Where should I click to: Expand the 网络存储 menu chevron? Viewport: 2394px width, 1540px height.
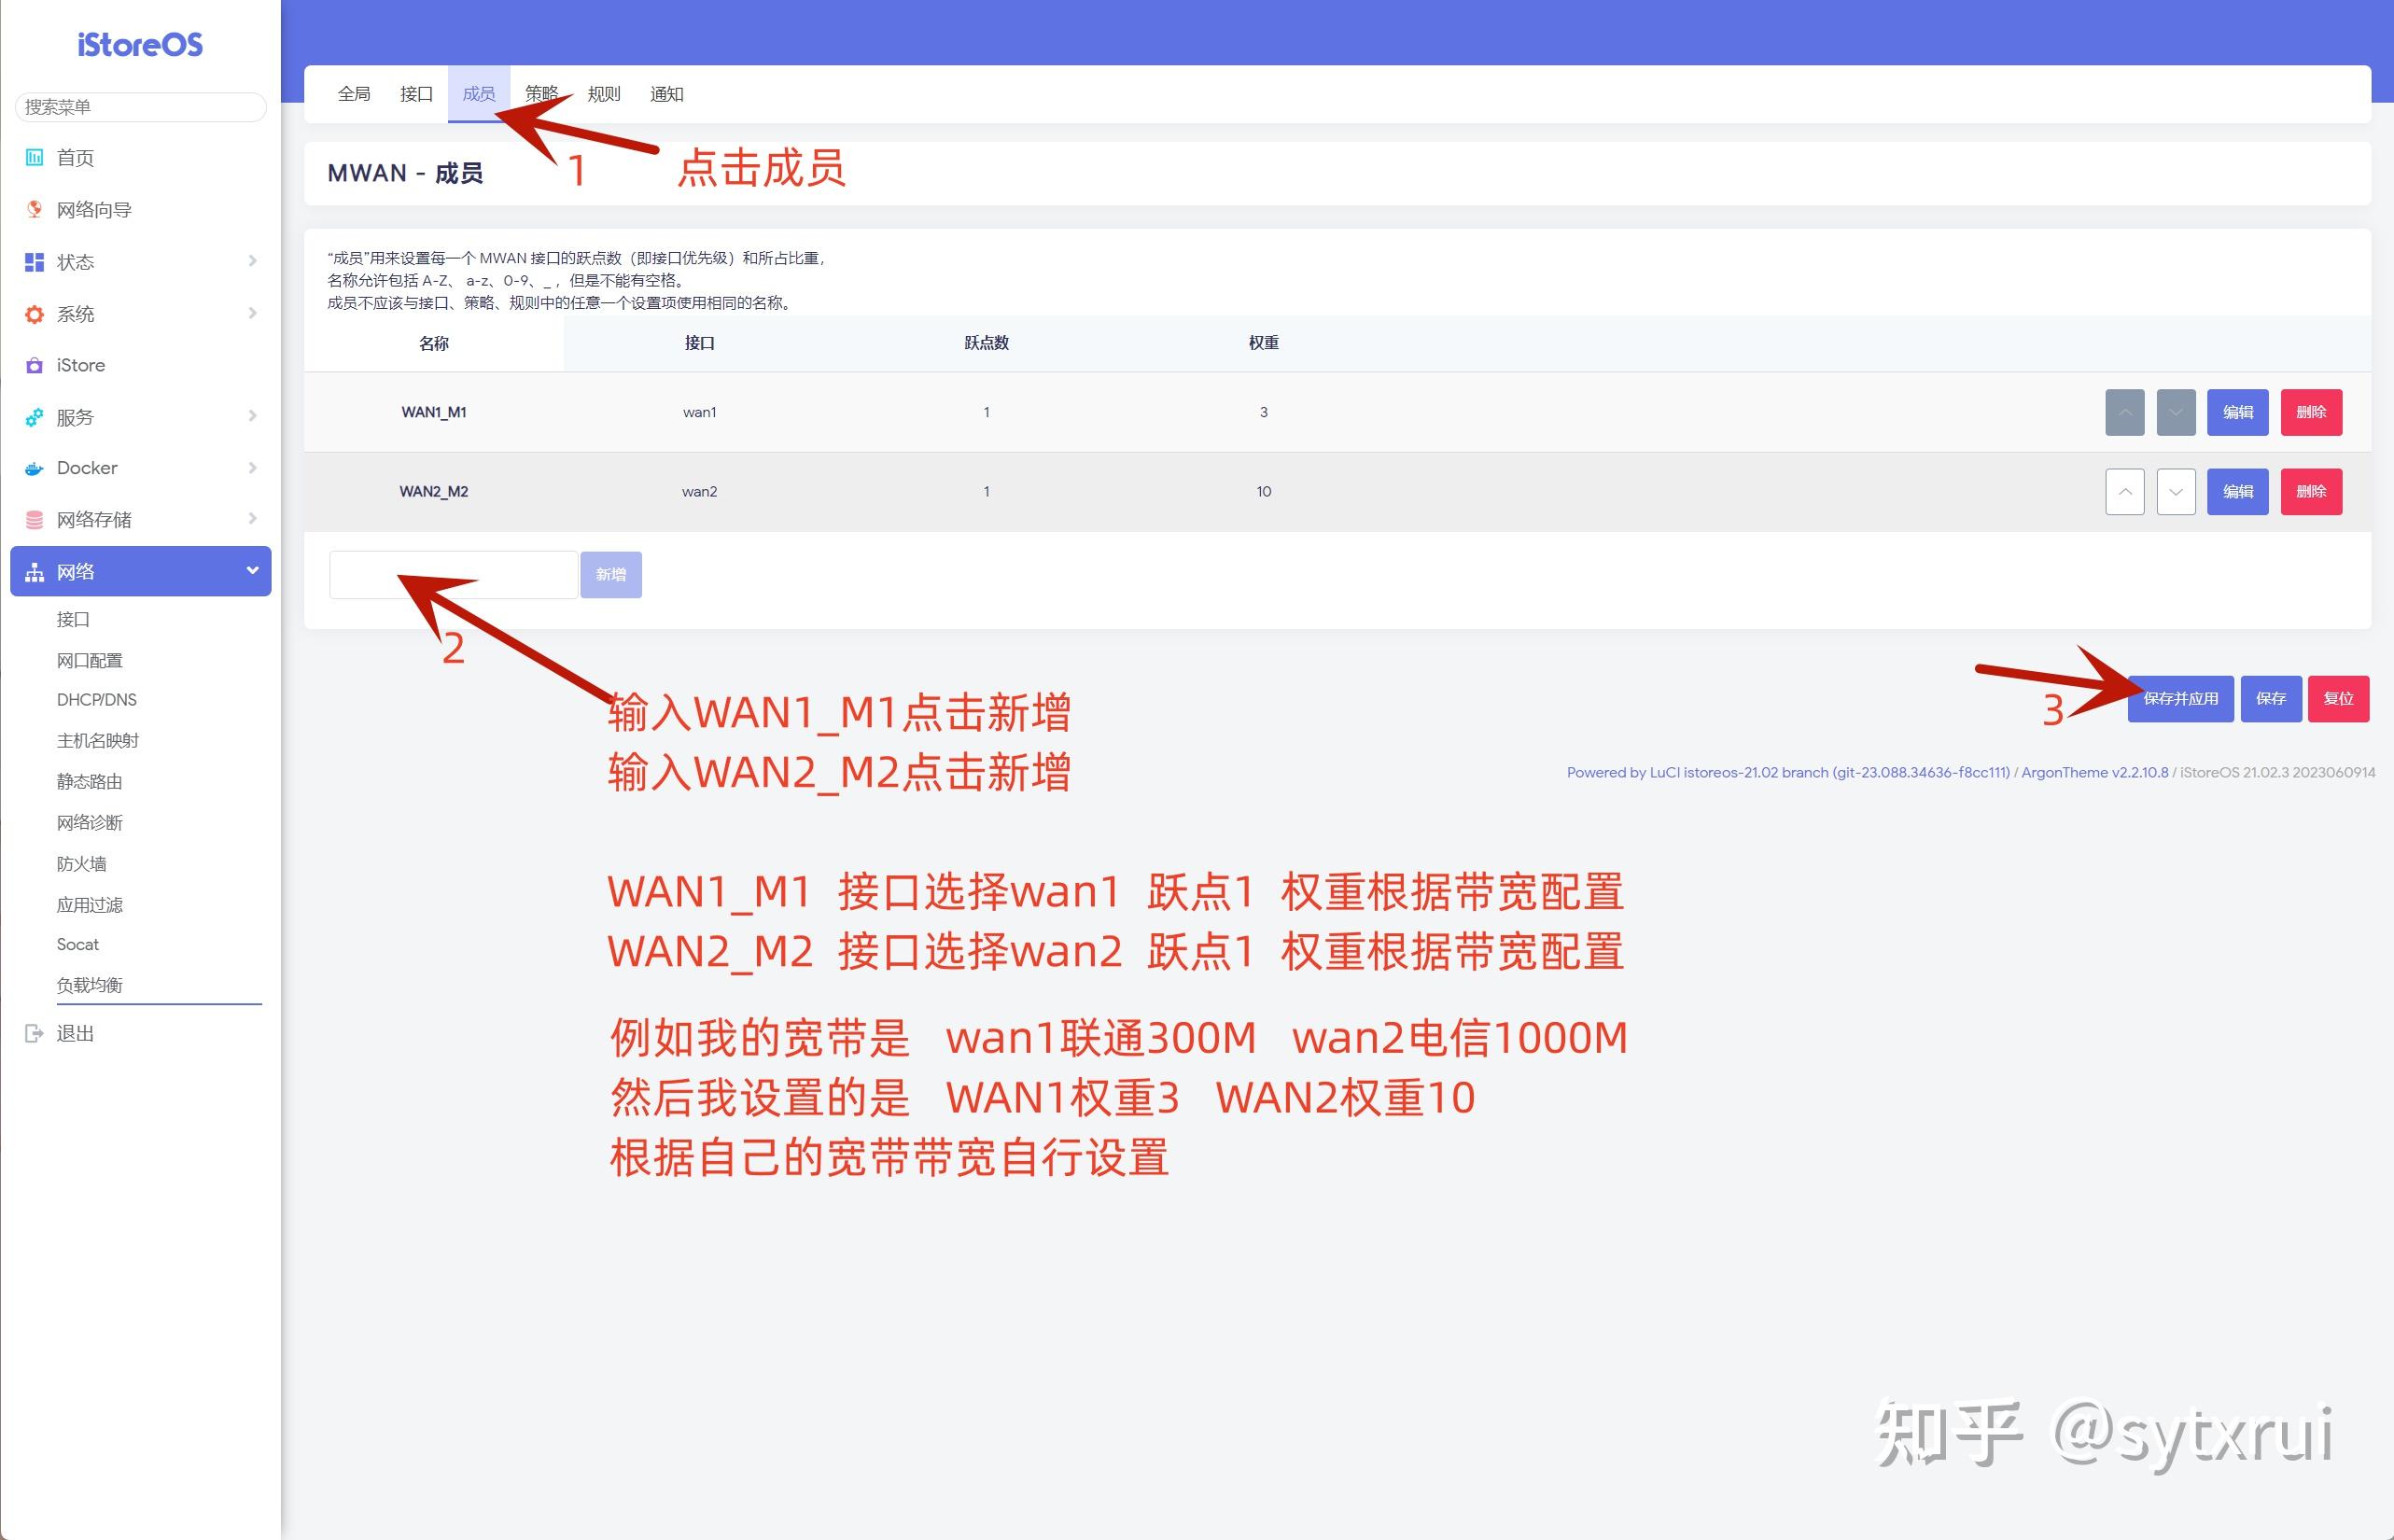tap(252, 518)
